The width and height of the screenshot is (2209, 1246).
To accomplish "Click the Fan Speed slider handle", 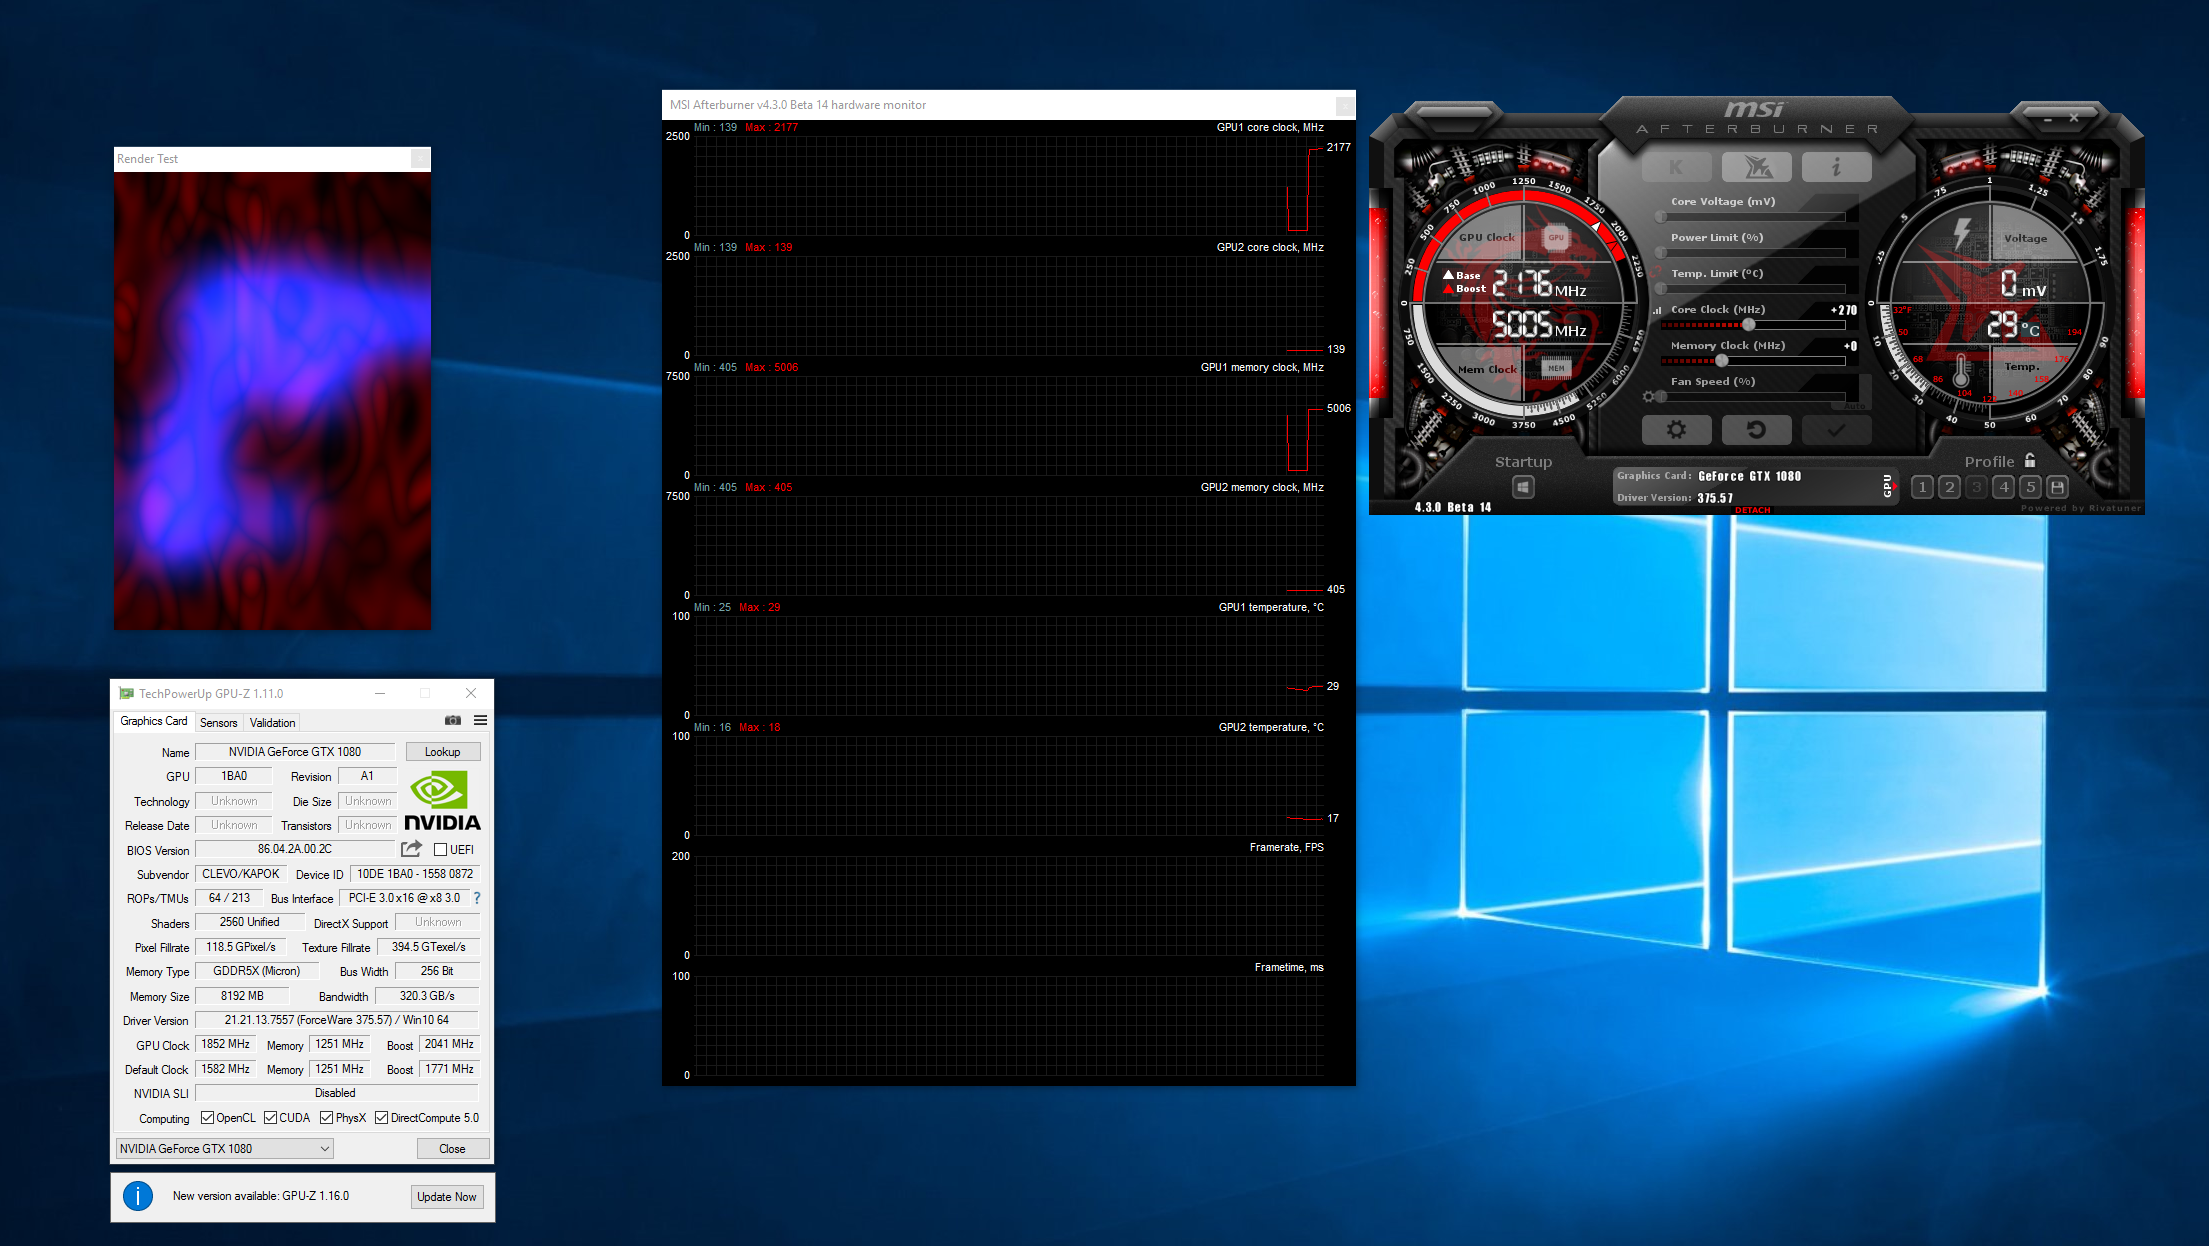I will pyautogui.click(x=1661, y=397).
